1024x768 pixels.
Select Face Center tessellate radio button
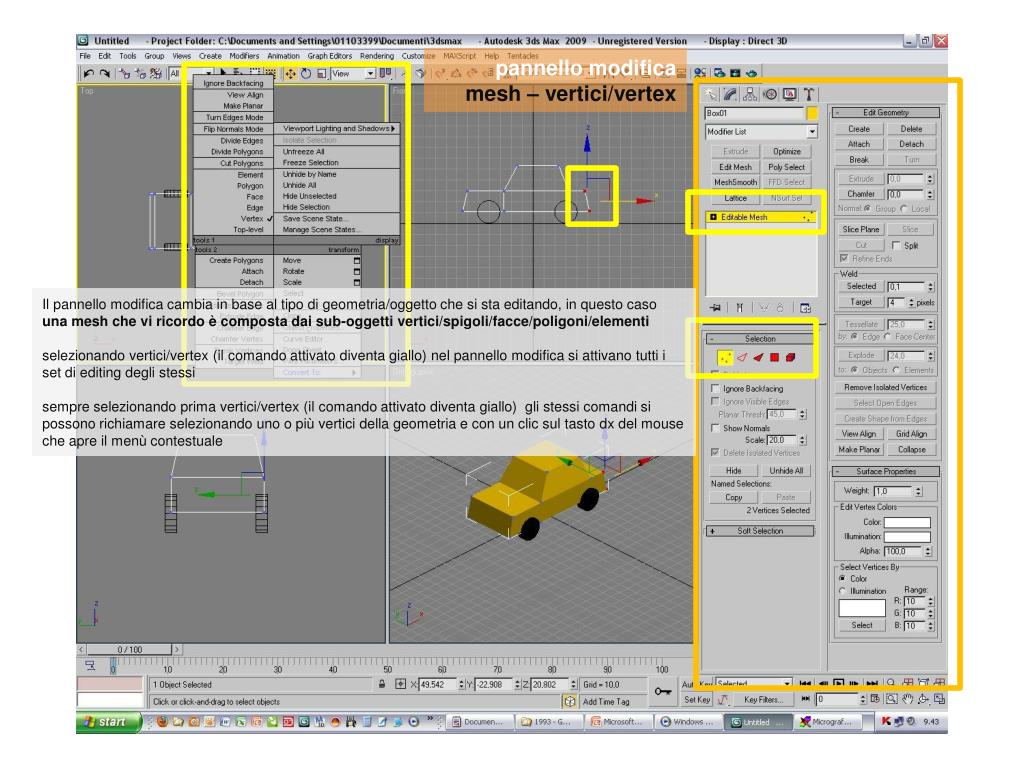click(x=888, y=336)
